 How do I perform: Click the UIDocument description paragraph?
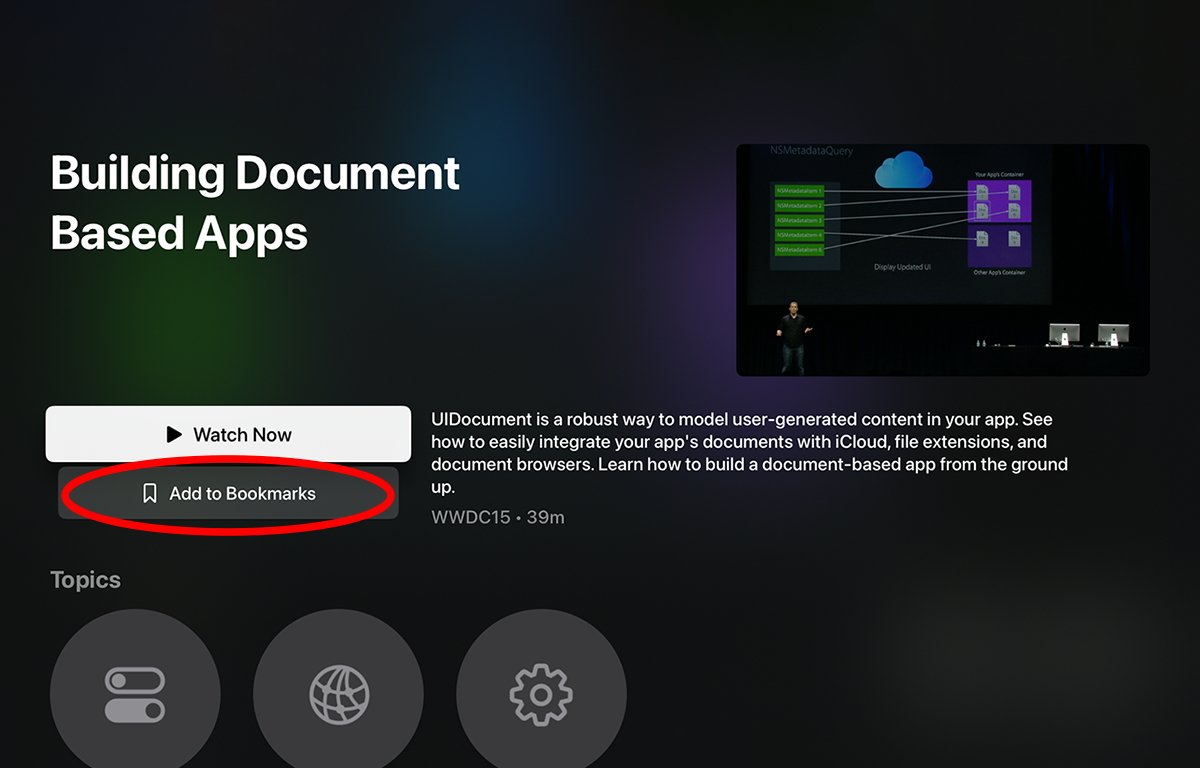point(749,453)
